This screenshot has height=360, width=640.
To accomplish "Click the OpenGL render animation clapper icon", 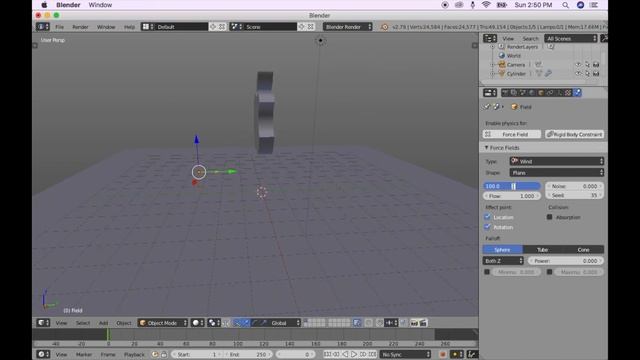I will click(x=423, y=323).
